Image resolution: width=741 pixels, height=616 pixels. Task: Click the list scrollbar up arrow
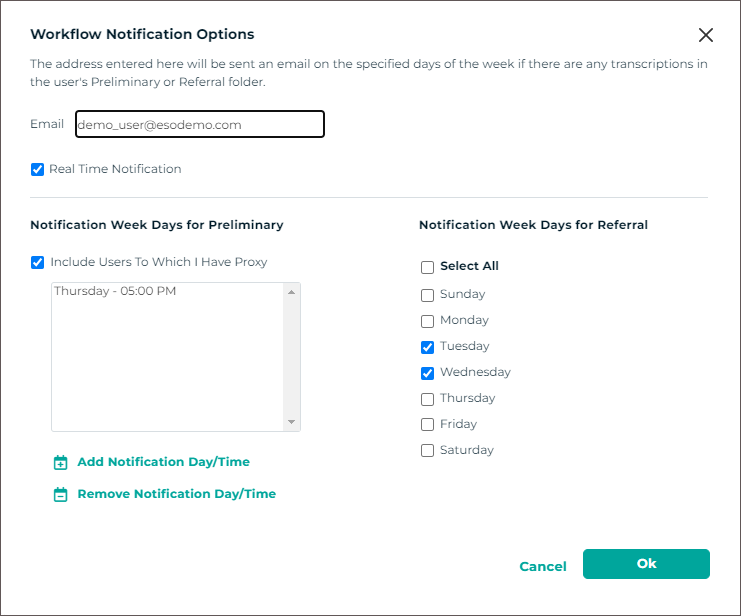coord(292,292)
